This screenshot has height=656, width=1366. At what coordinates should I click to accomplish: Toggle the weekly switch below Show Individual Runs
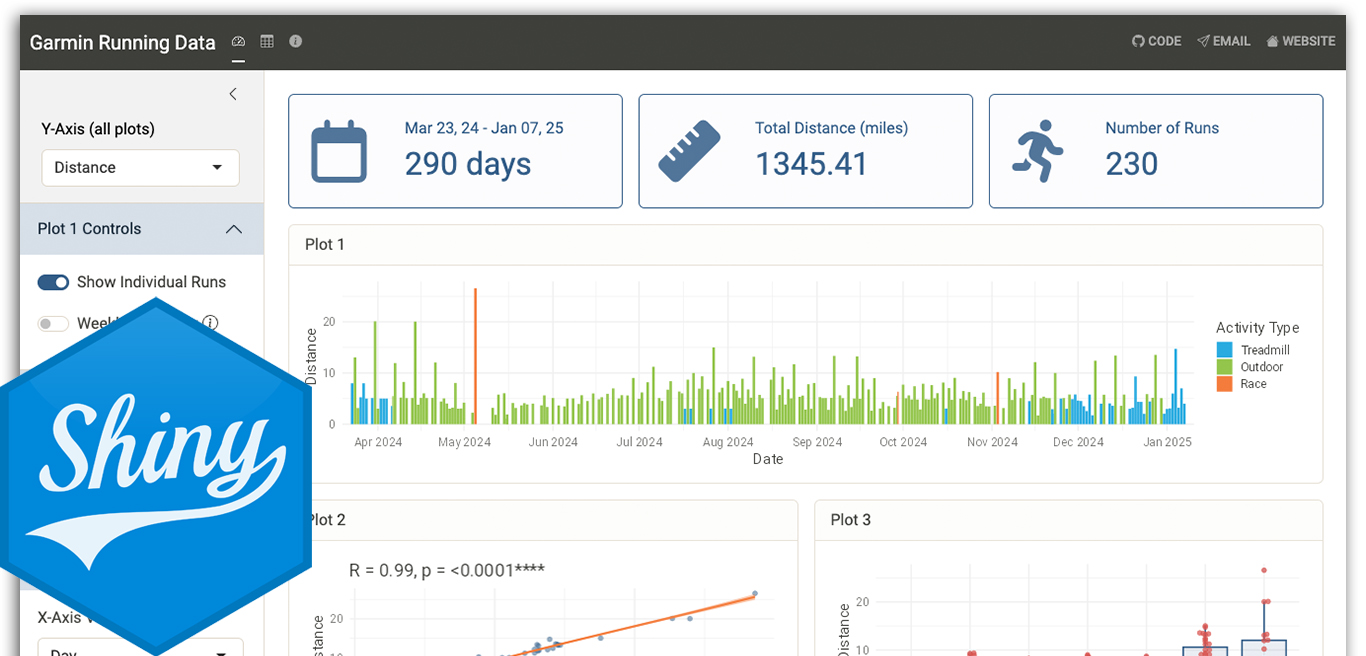point(53,323)
